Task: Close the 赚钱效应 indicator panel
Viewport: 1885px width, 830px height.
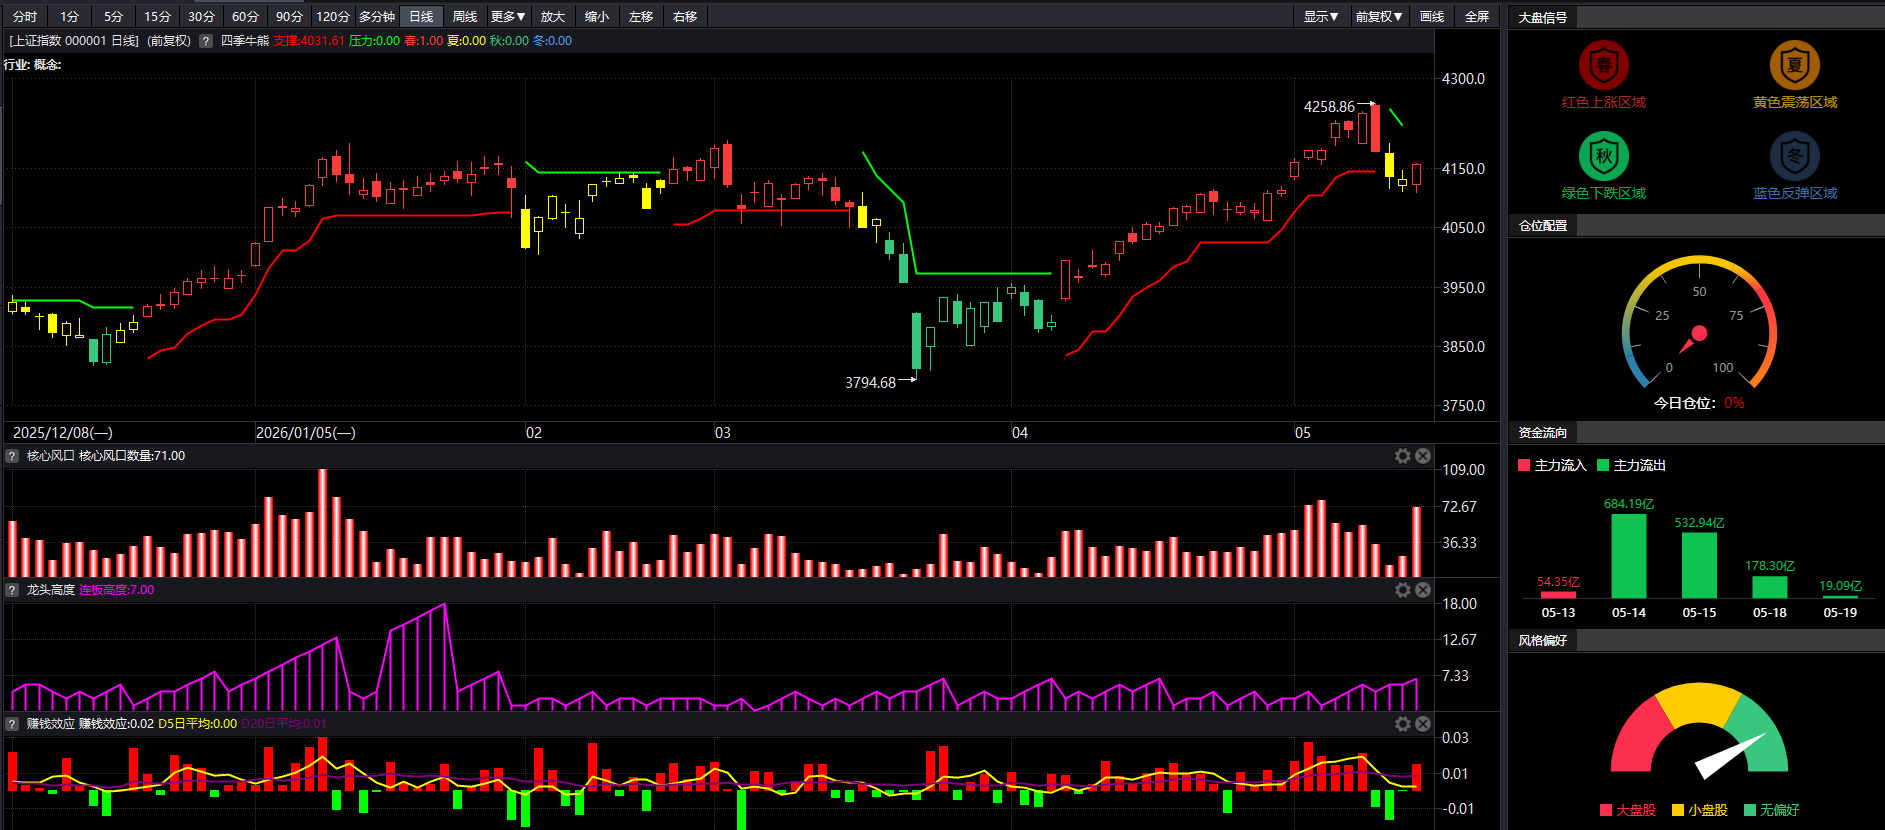Action: coord(1423,724)
